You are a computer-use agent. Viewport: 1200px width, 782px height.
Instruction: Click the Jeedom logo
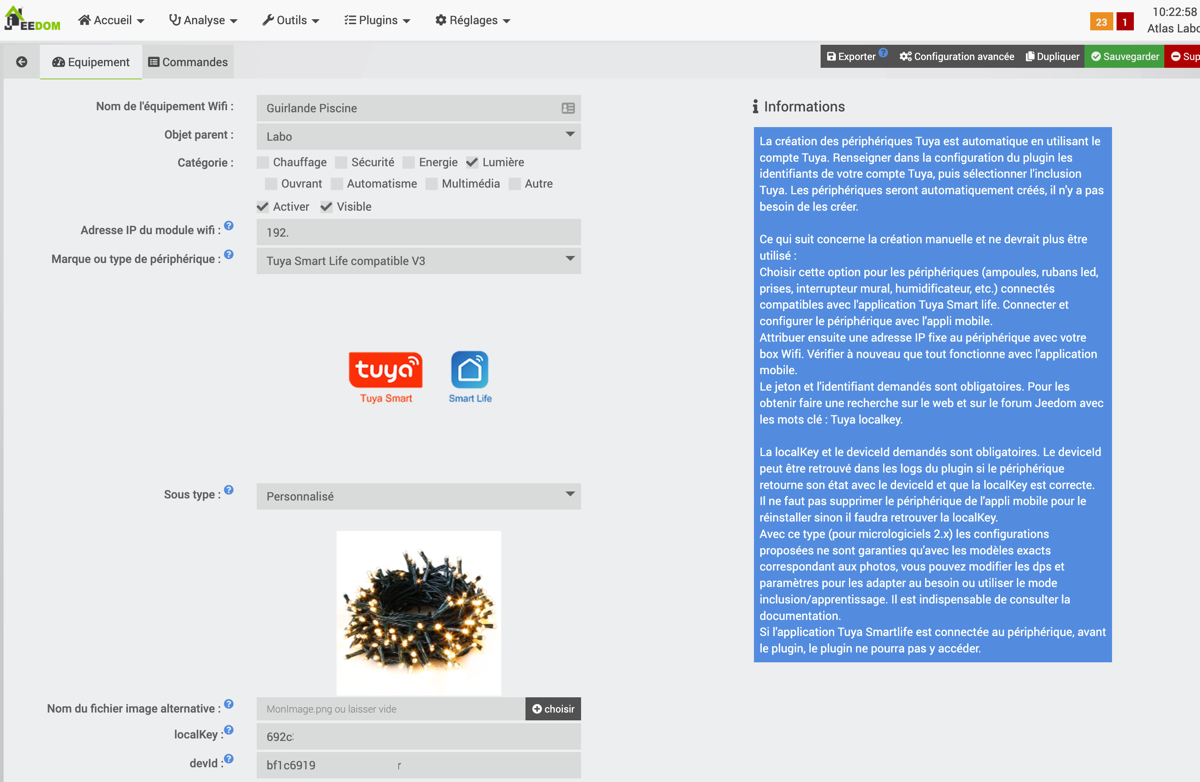(x=32, y=20)
